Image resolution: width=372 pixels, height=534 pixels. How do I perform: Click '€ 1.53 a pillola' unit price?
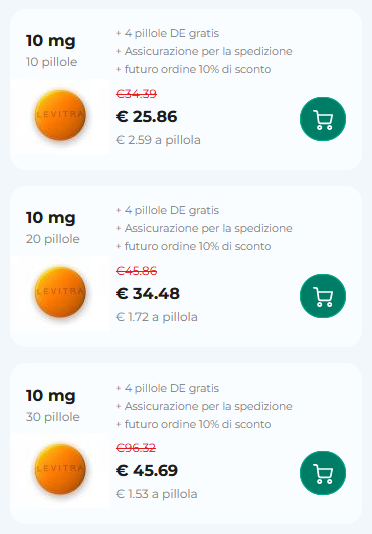(156, 494)
